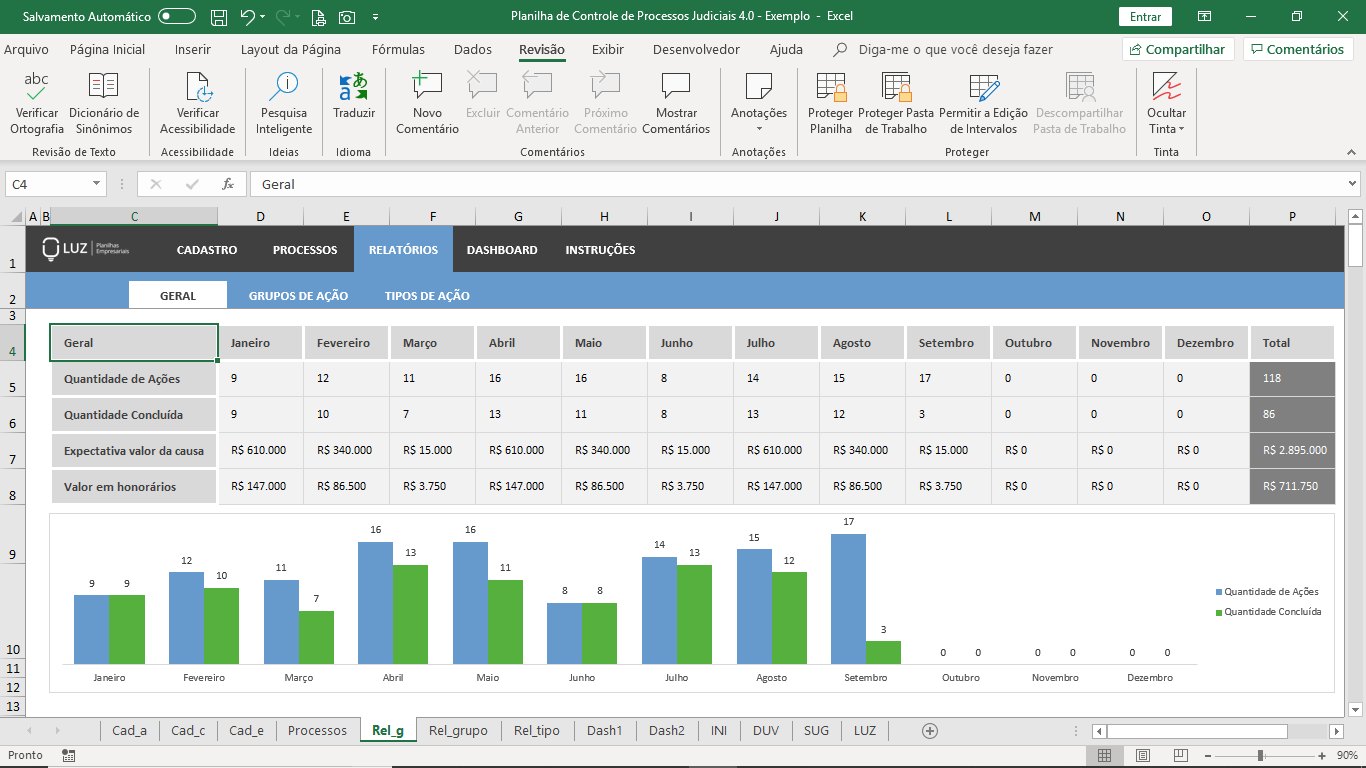Click the zoom slider in status bar
This screenshot has width=1366, height=768.
1260,756
